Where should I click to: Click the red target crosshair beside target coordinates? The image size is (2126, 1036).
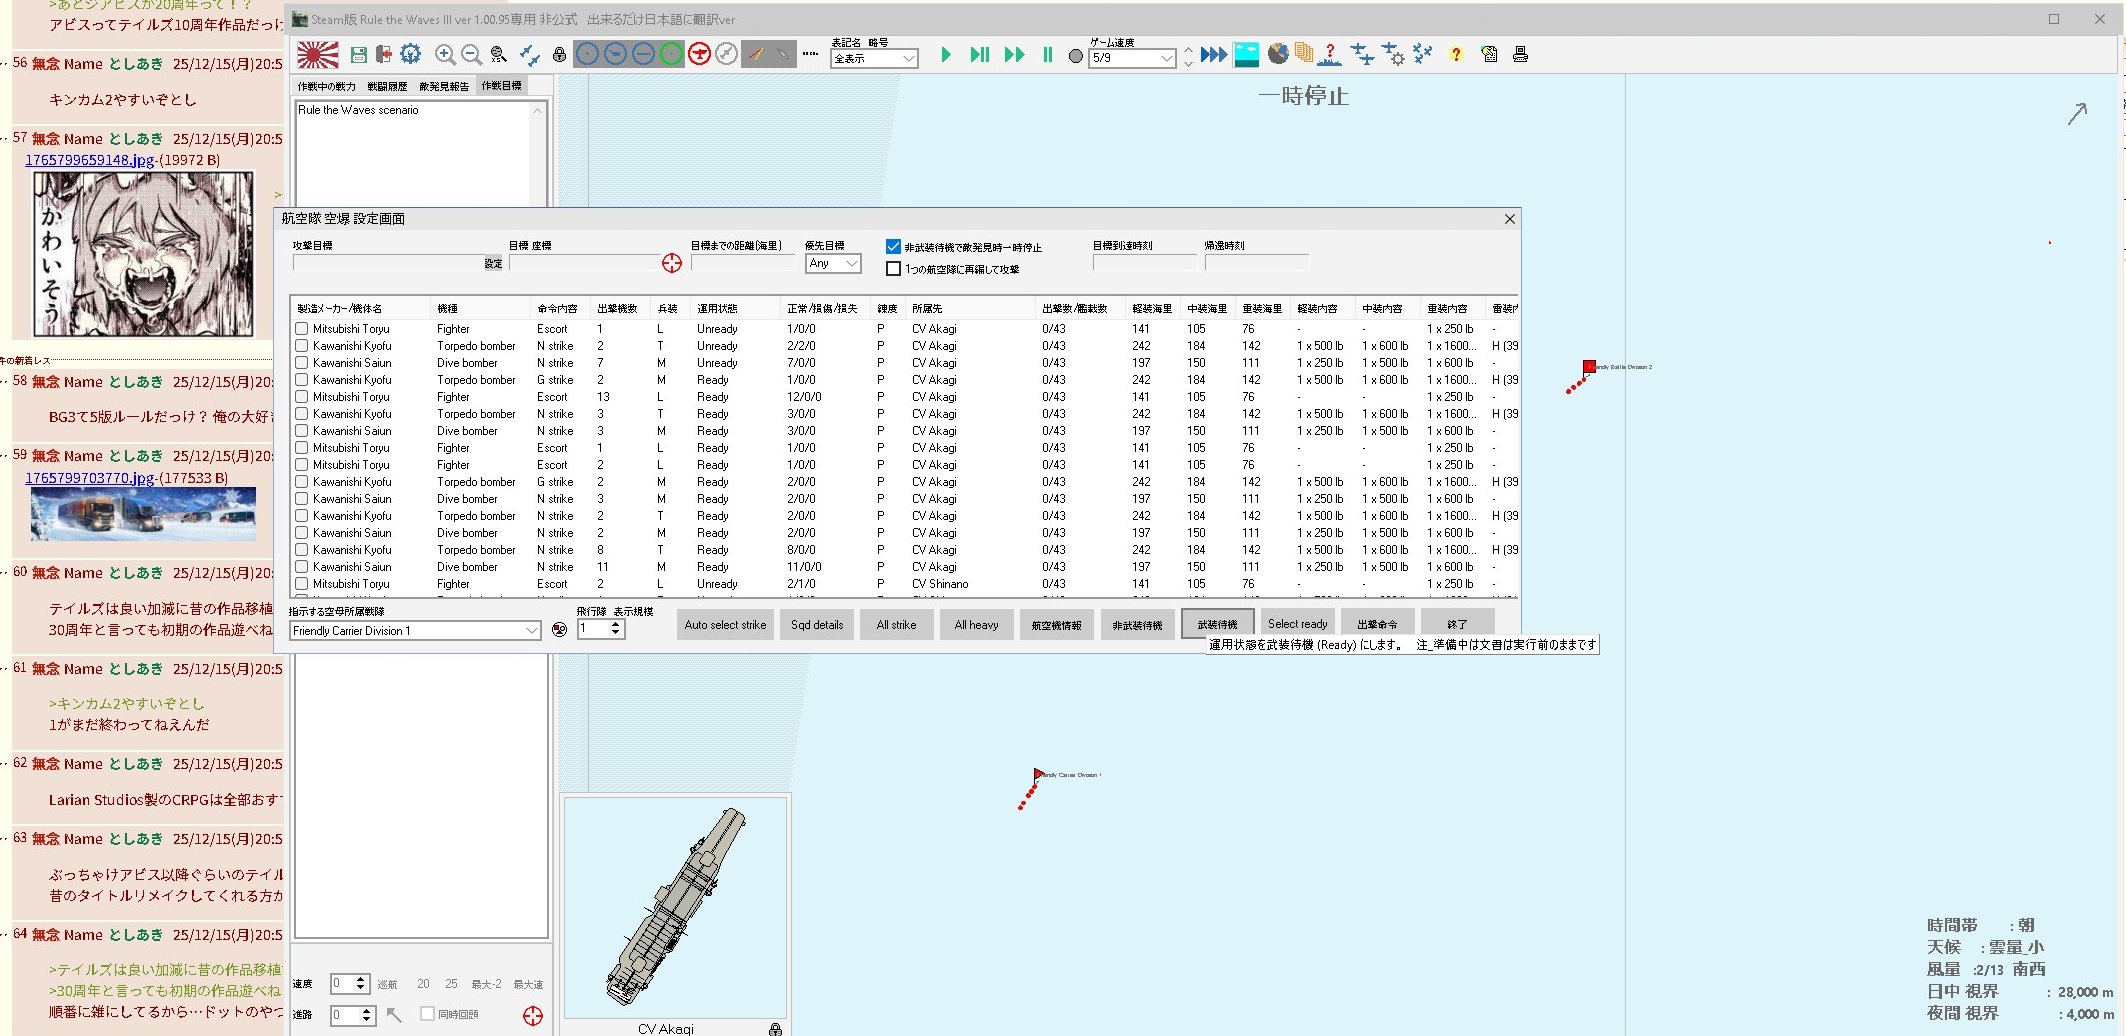pos(672,263)
